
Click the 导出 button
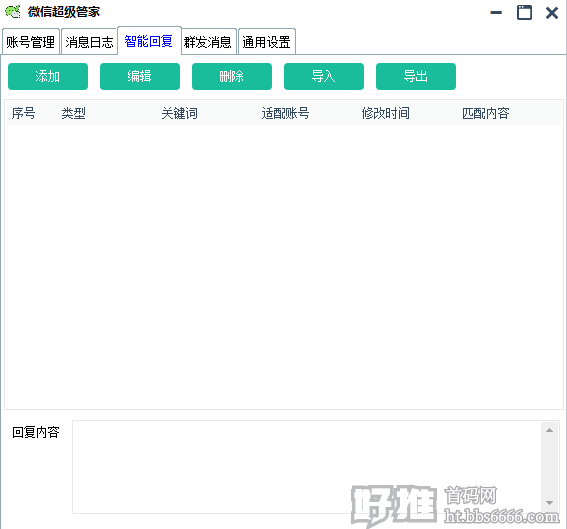pyautogui.click(x=416, y=76)
